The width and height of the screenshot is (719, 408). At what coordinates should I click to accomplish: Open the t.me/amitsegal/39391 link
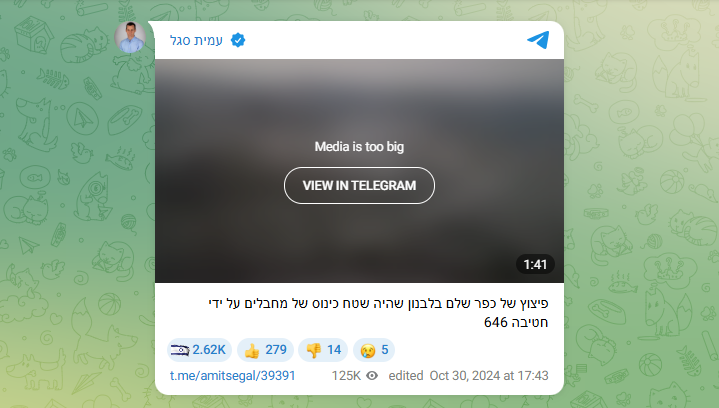click(232, 376)
